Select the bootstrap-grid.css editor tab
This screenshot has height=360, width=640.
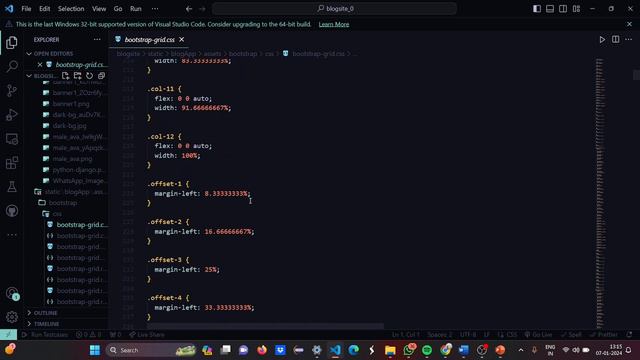click(149, 40)
